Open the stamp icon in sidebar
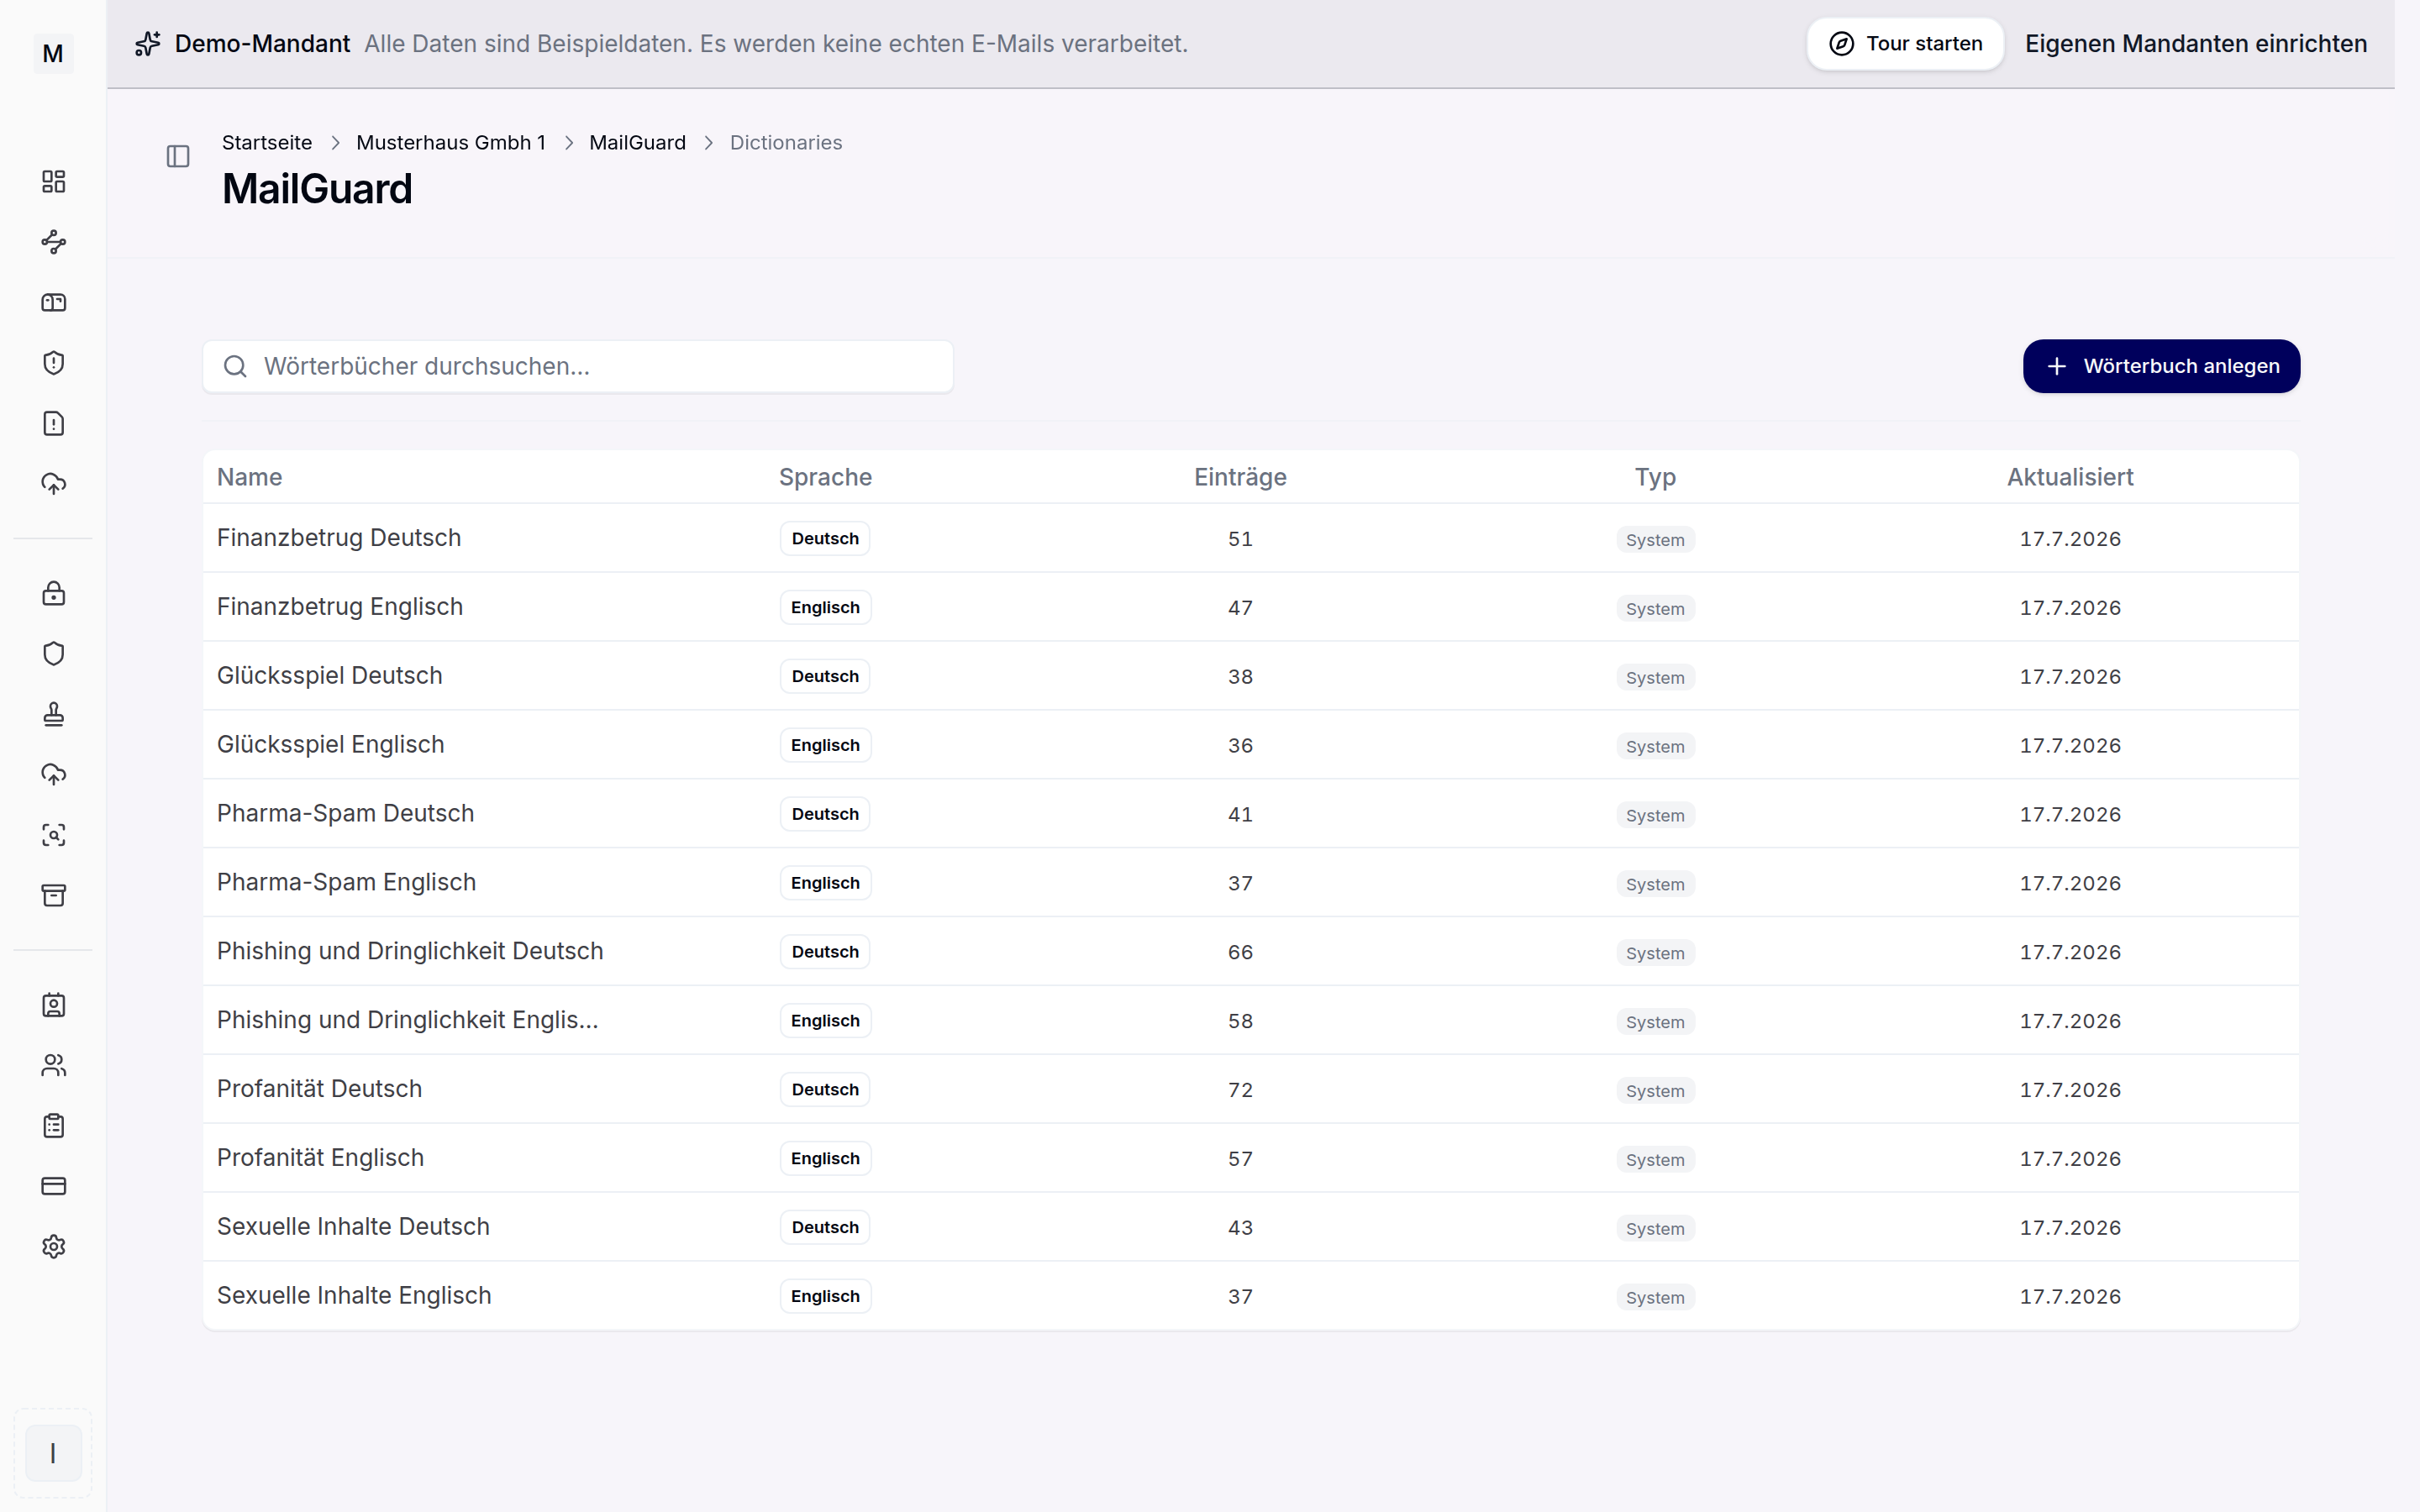This screenshot has width=2420, height=1512. (53, 714)
